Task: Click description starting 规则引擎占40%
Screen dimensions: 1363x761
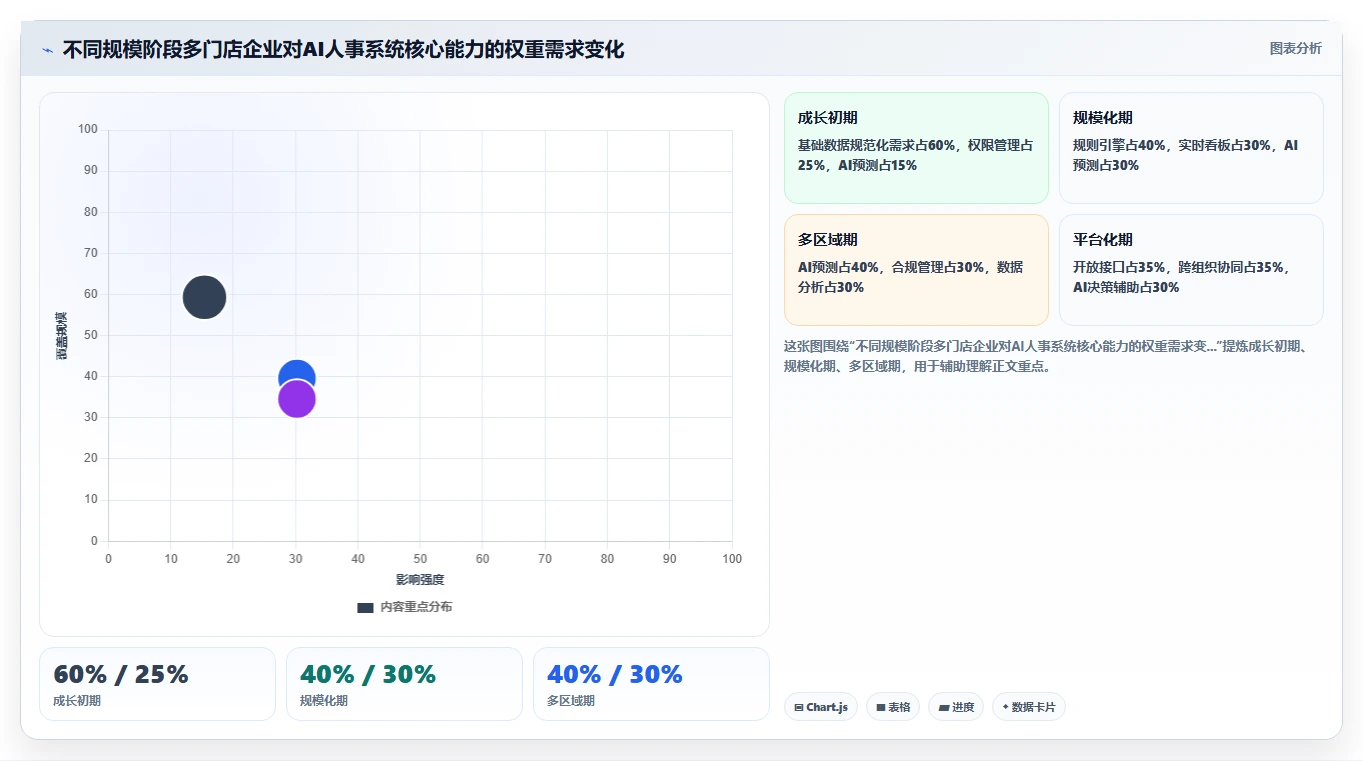Action: click(1186, 155)
